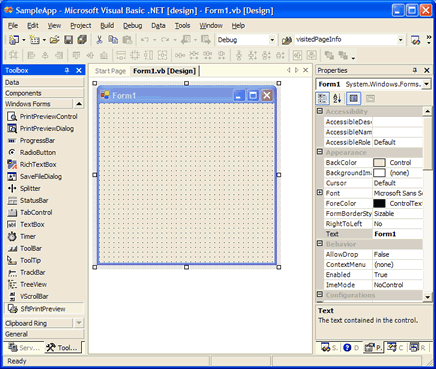Click the Save All toolbar icon

pyautogui.click(x=82, y=40)
